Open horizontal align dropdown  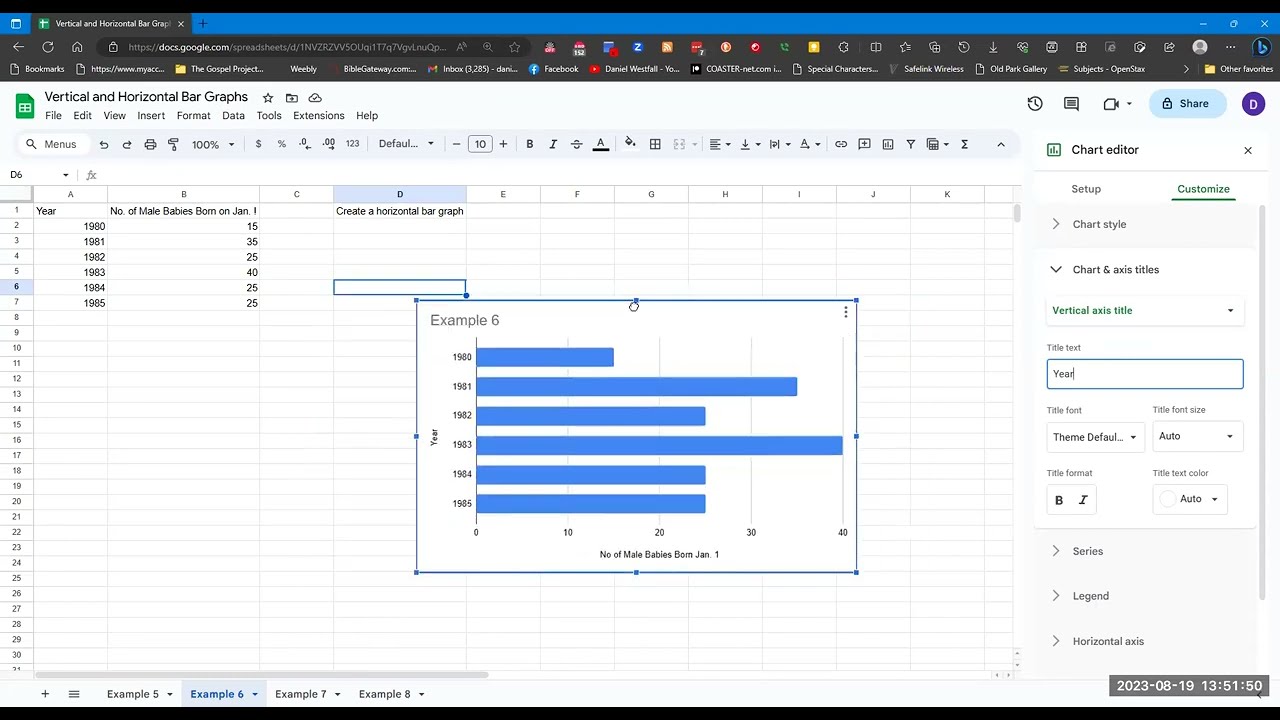point(720,144)
